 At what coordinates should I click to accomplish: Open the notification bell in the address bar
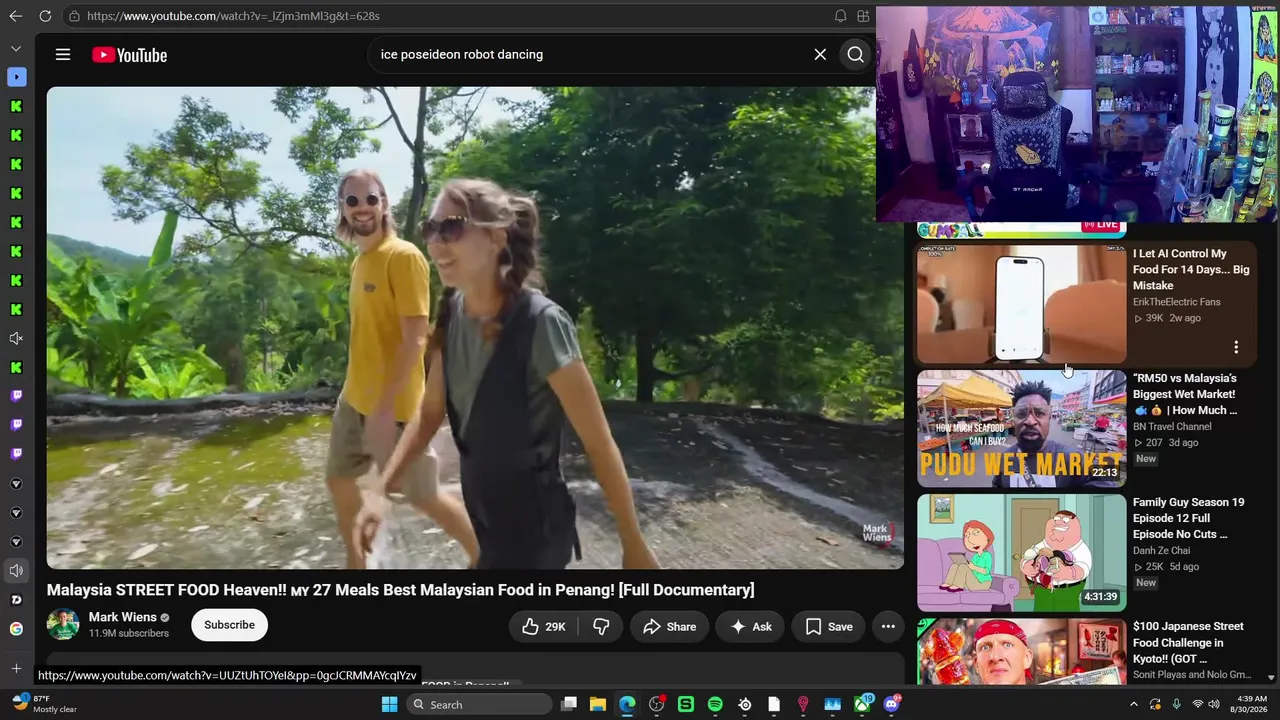coord(840,16)
